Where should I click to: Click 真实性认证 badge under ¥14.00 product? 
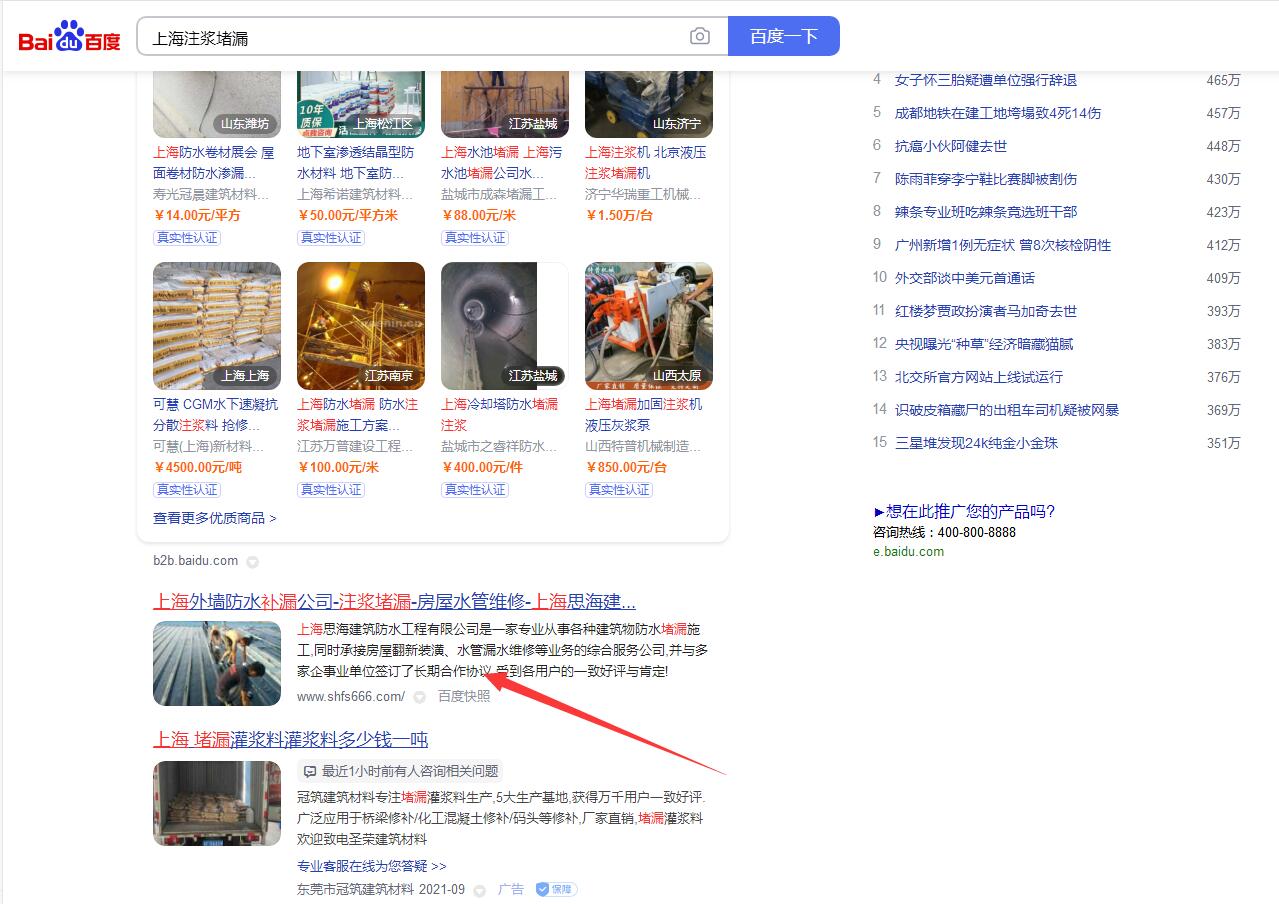(187, 238)
